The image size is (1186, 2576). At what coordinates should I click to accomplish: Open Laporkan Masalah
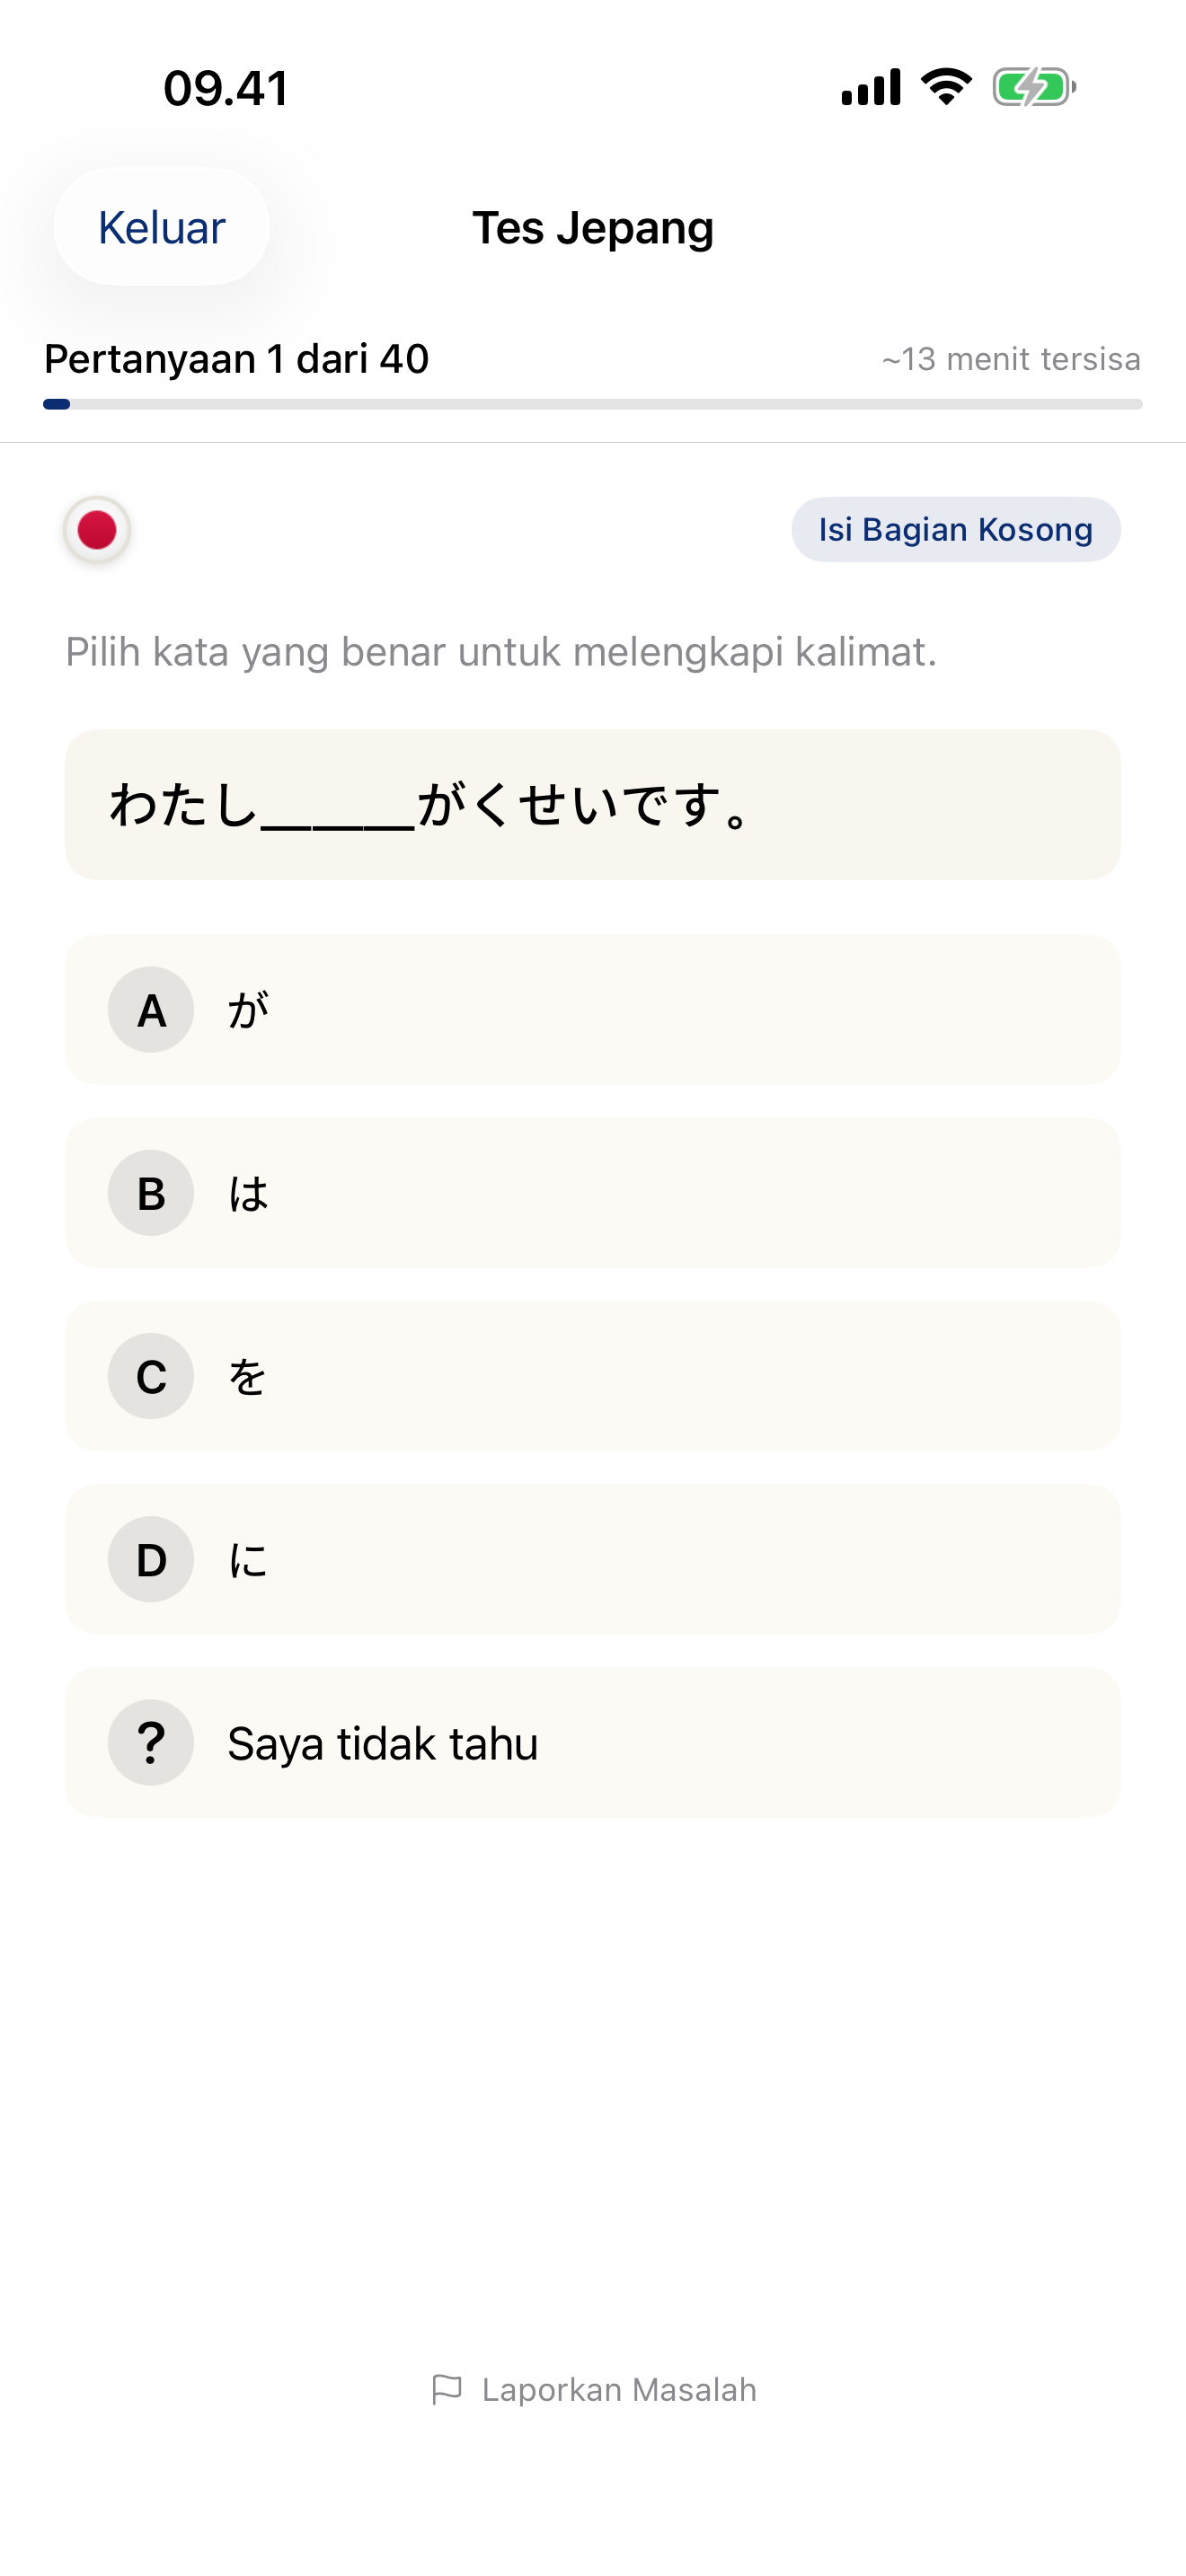618,2388
